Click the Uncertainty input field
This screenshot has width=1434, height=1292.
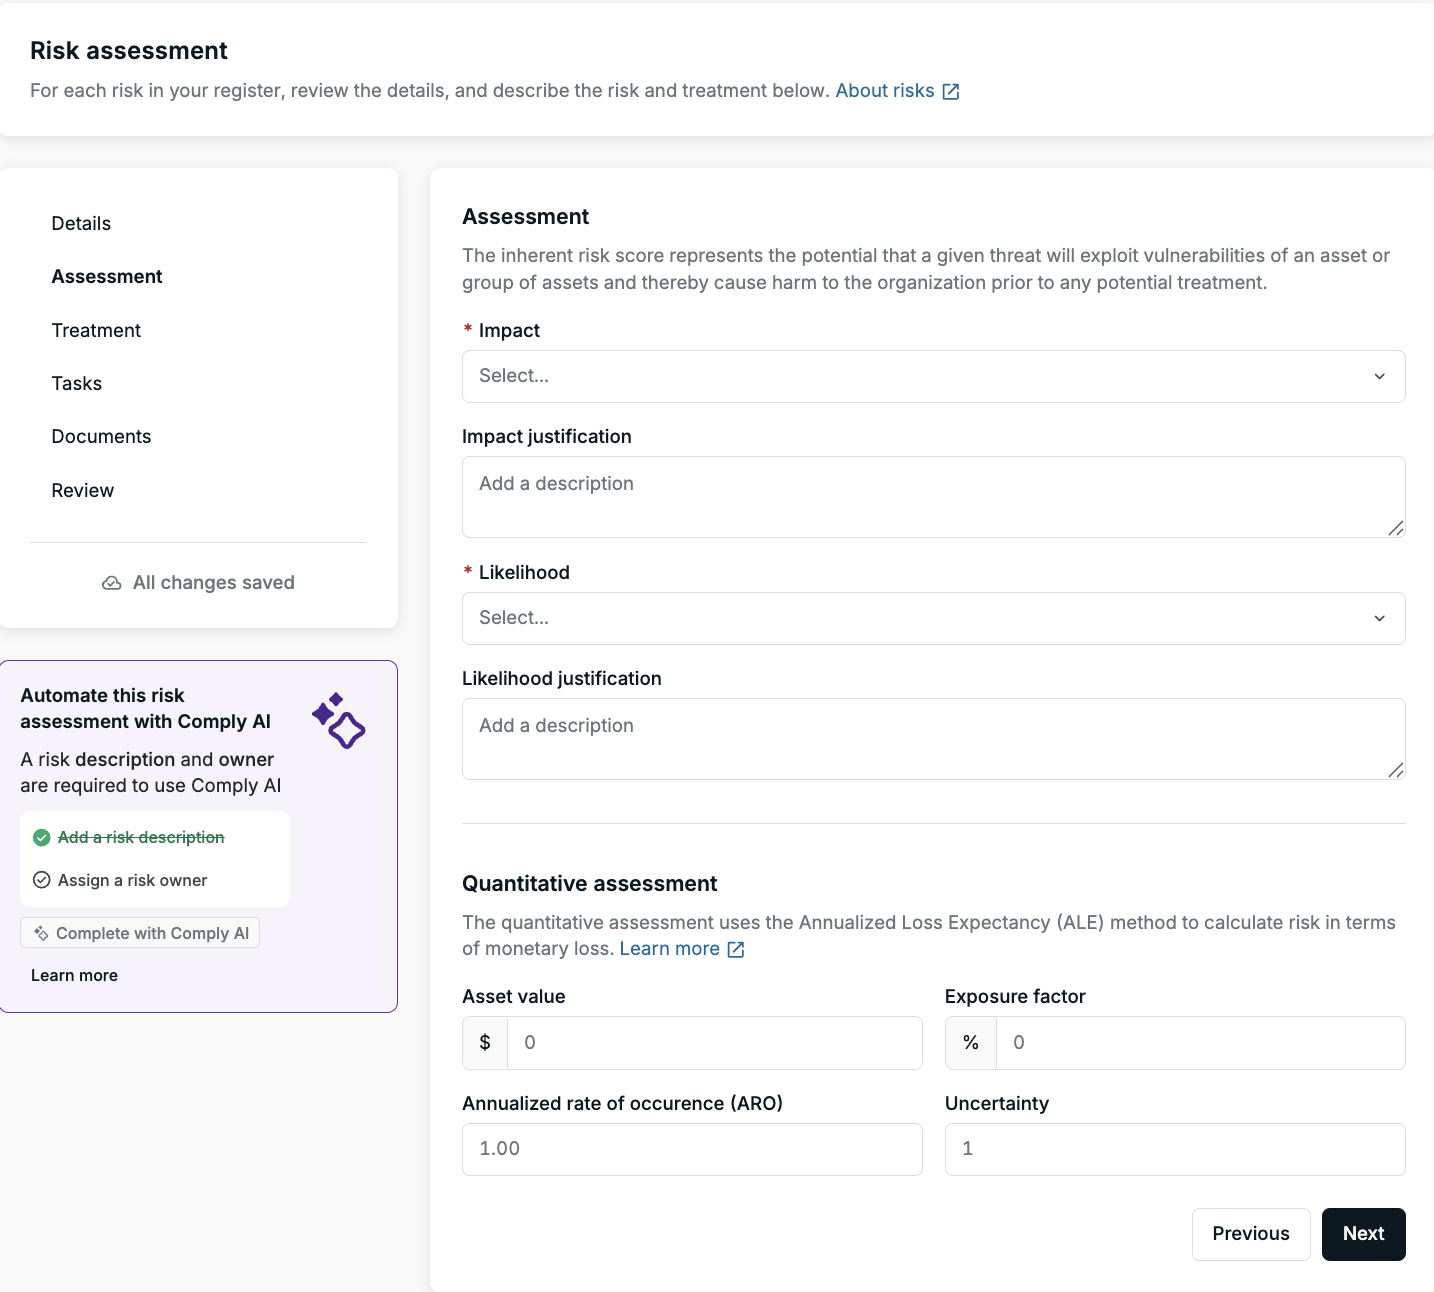tap(1175, 1149)
